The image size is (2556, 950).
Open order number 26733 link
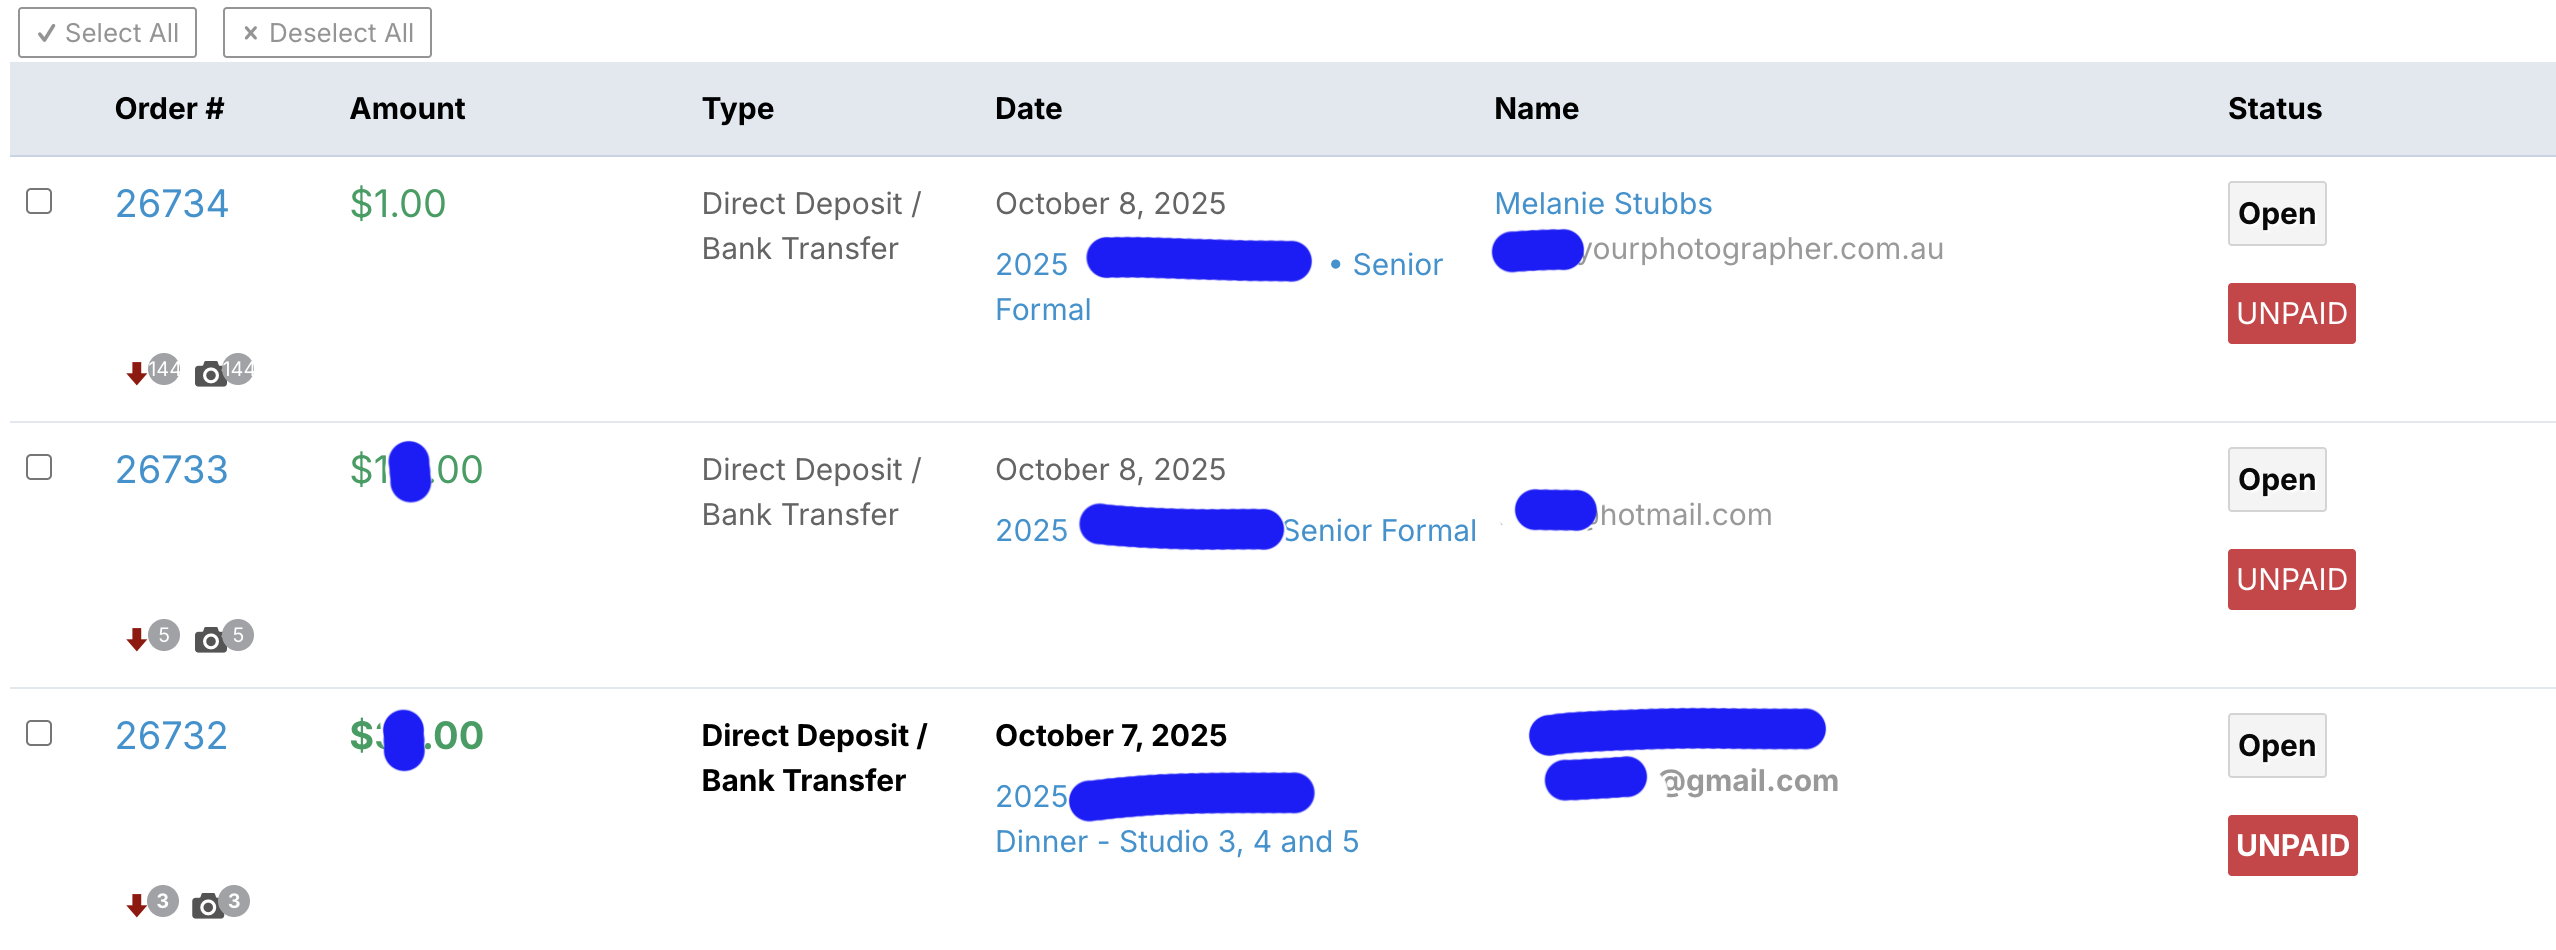[171, 470]
